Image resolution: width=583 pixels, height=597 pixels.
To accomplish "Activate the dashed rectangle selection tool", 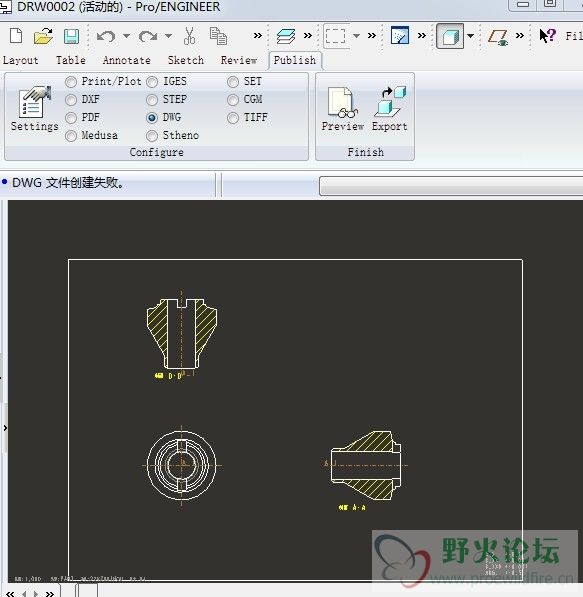I will coord(335,36).
